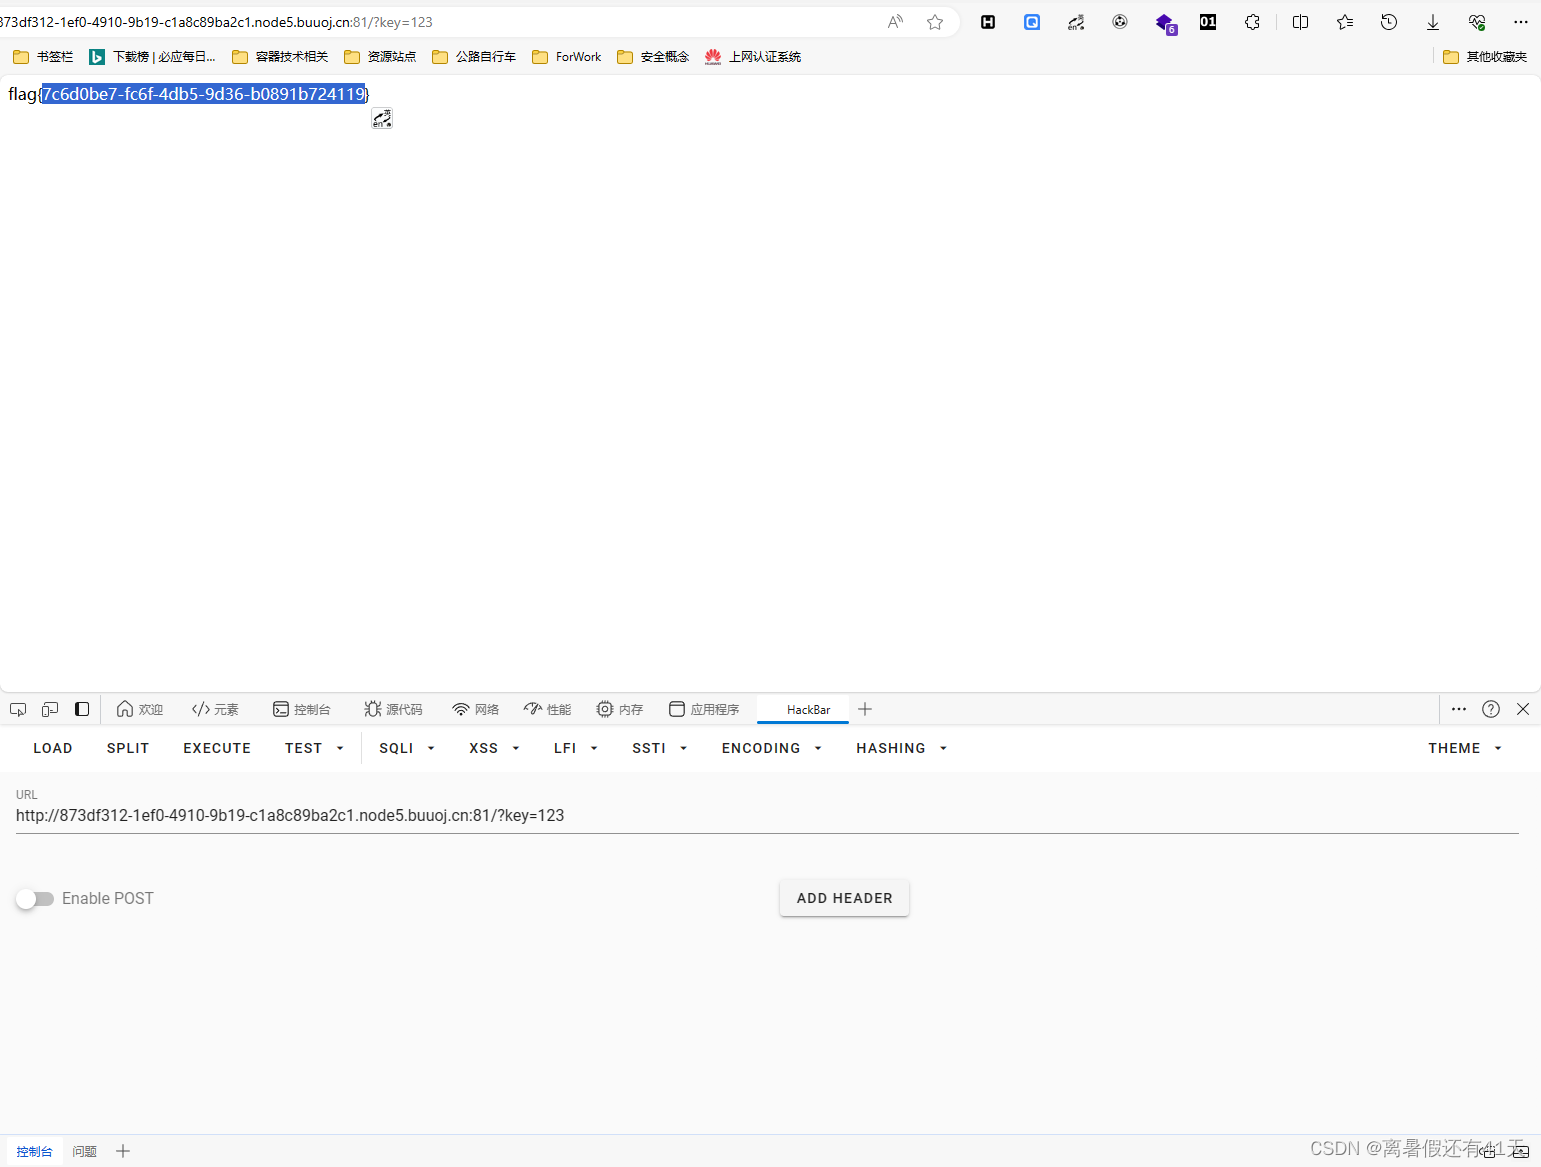Screen dimensions: 1541x1167
Task: Activate the inspect element picker icon
Action: coord(18,709)
